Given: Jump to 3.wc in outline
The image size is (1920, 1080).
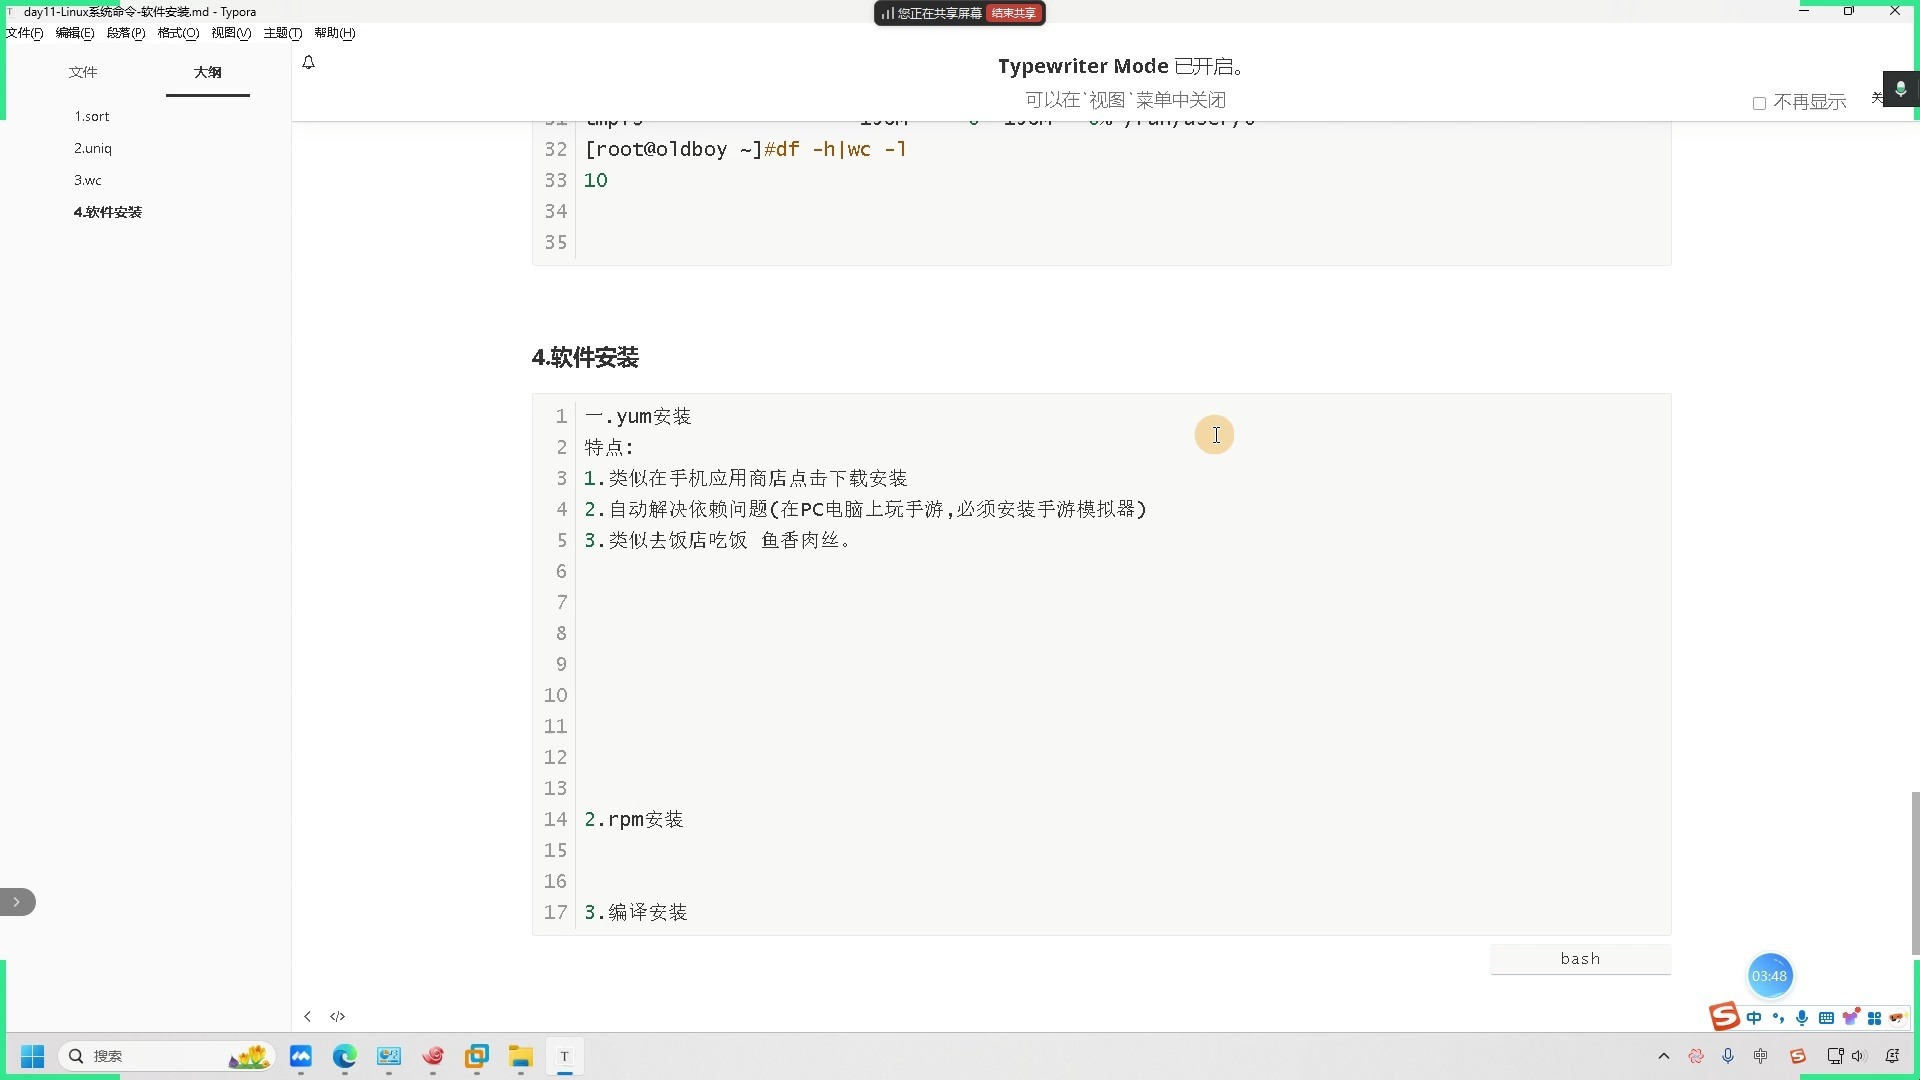Looking at the screenshot, I should point(88,180).
